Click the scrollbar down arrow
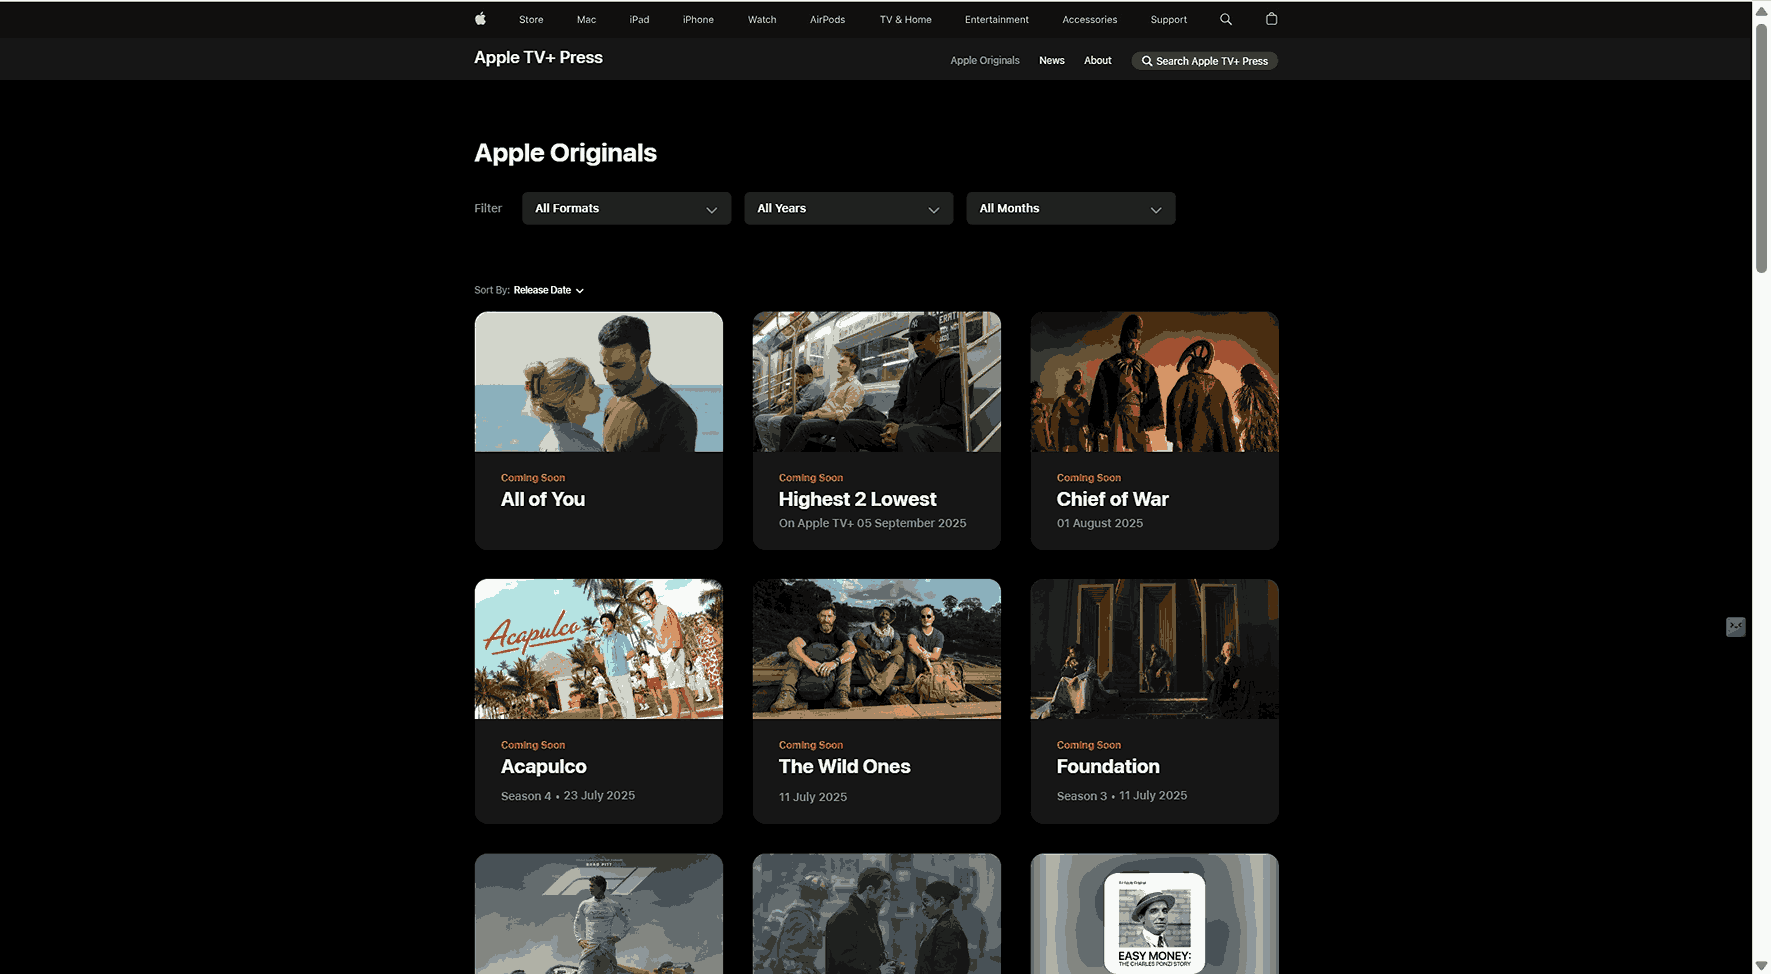This screenshot has width=1771, height=974. coord(1762,965)
